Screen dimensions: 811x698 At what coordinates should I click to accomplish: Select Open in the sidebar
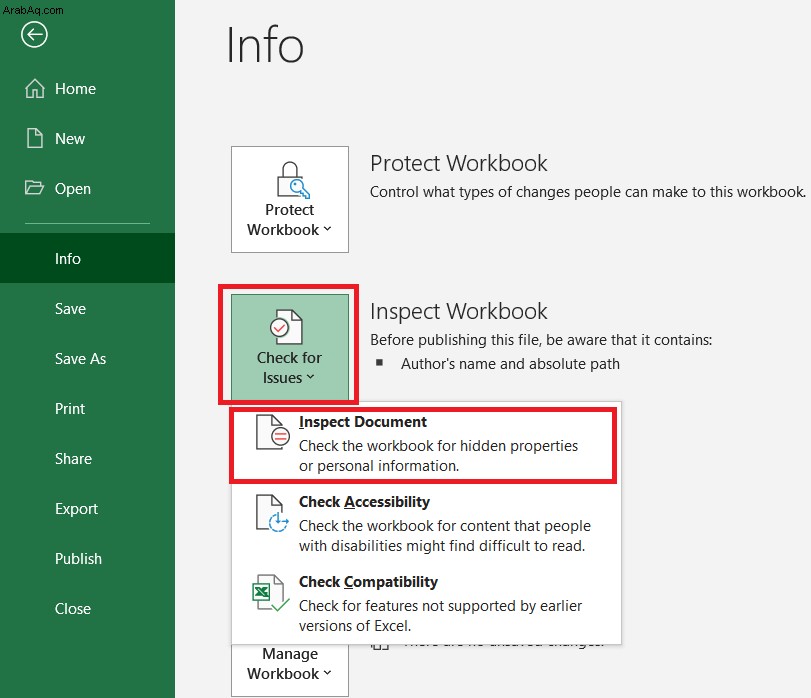click(x=87, y=189)
